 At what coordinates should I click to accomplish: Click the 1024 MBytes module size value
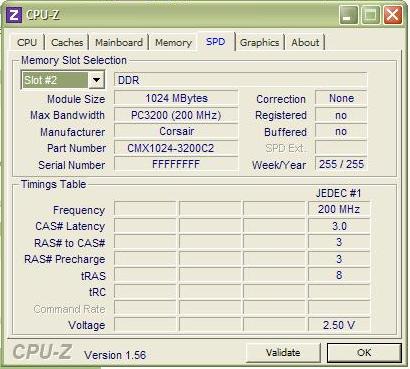176,98
